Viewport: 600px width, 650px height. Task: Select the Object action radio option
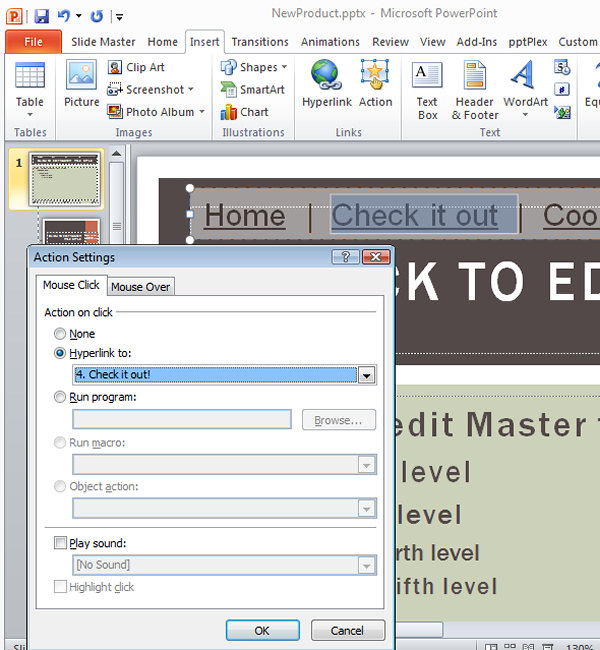pos(60,486)
